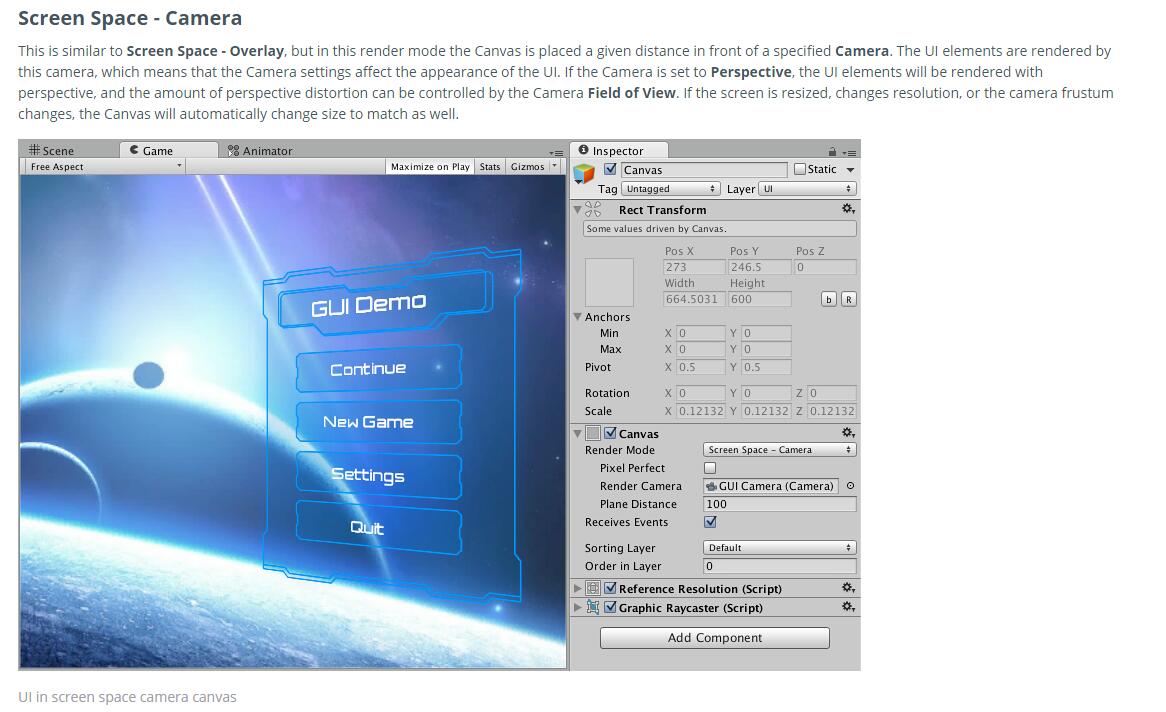Open the Reference Resolution gear menu
Image resolution: width=1166 pixels, height=712 pixels.
click(x=848, y=588)
